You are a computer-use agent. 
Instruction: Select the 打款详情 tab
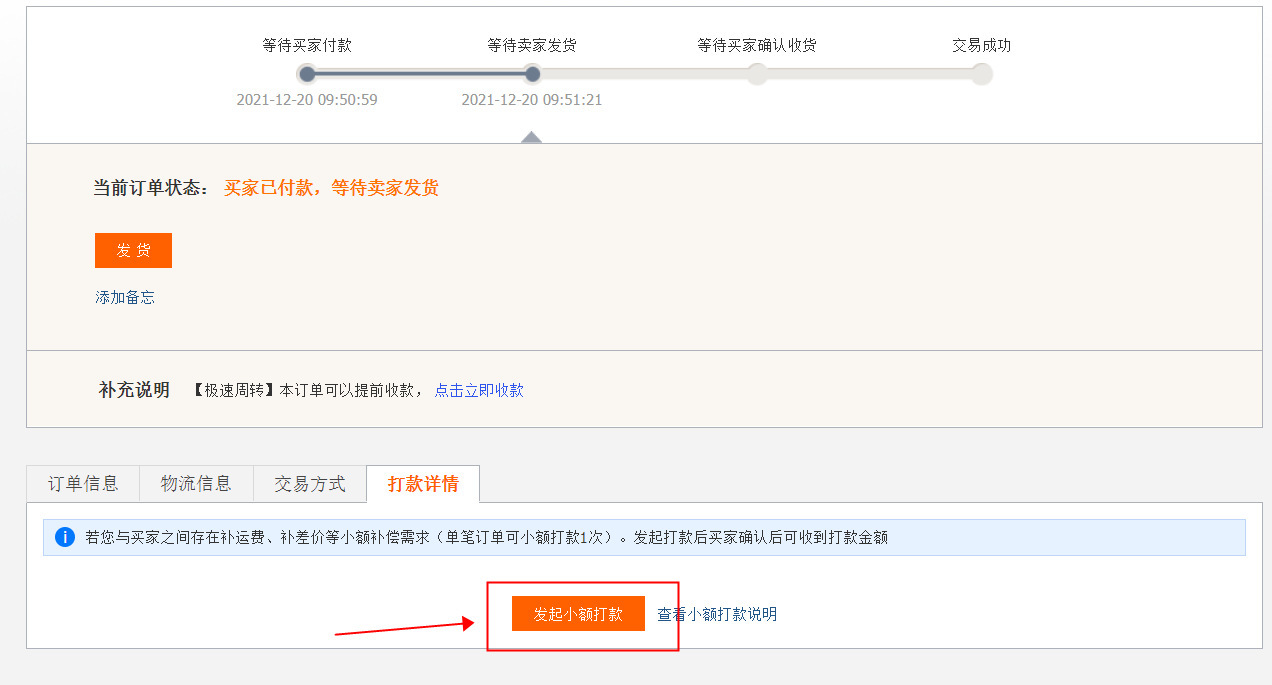click(x=423, y=483)
